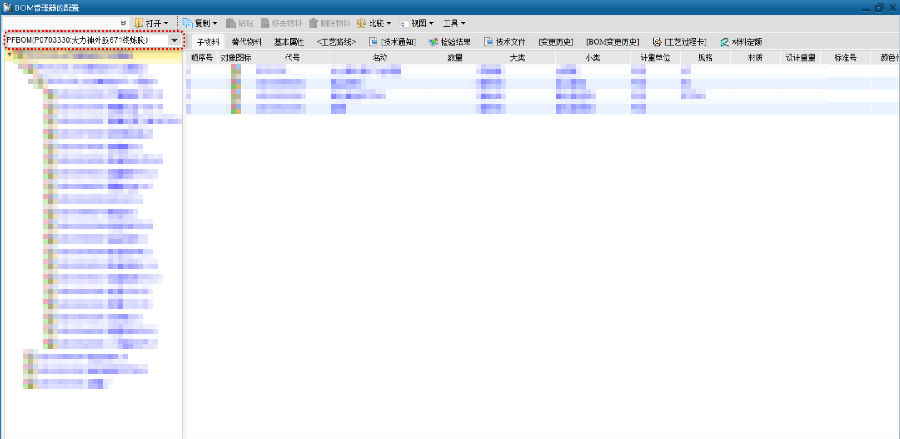Viewport: 900px width, 439px height.
Task: Restore the window using the title bar button
Action: pyautogui.click(x=879, y=7)
